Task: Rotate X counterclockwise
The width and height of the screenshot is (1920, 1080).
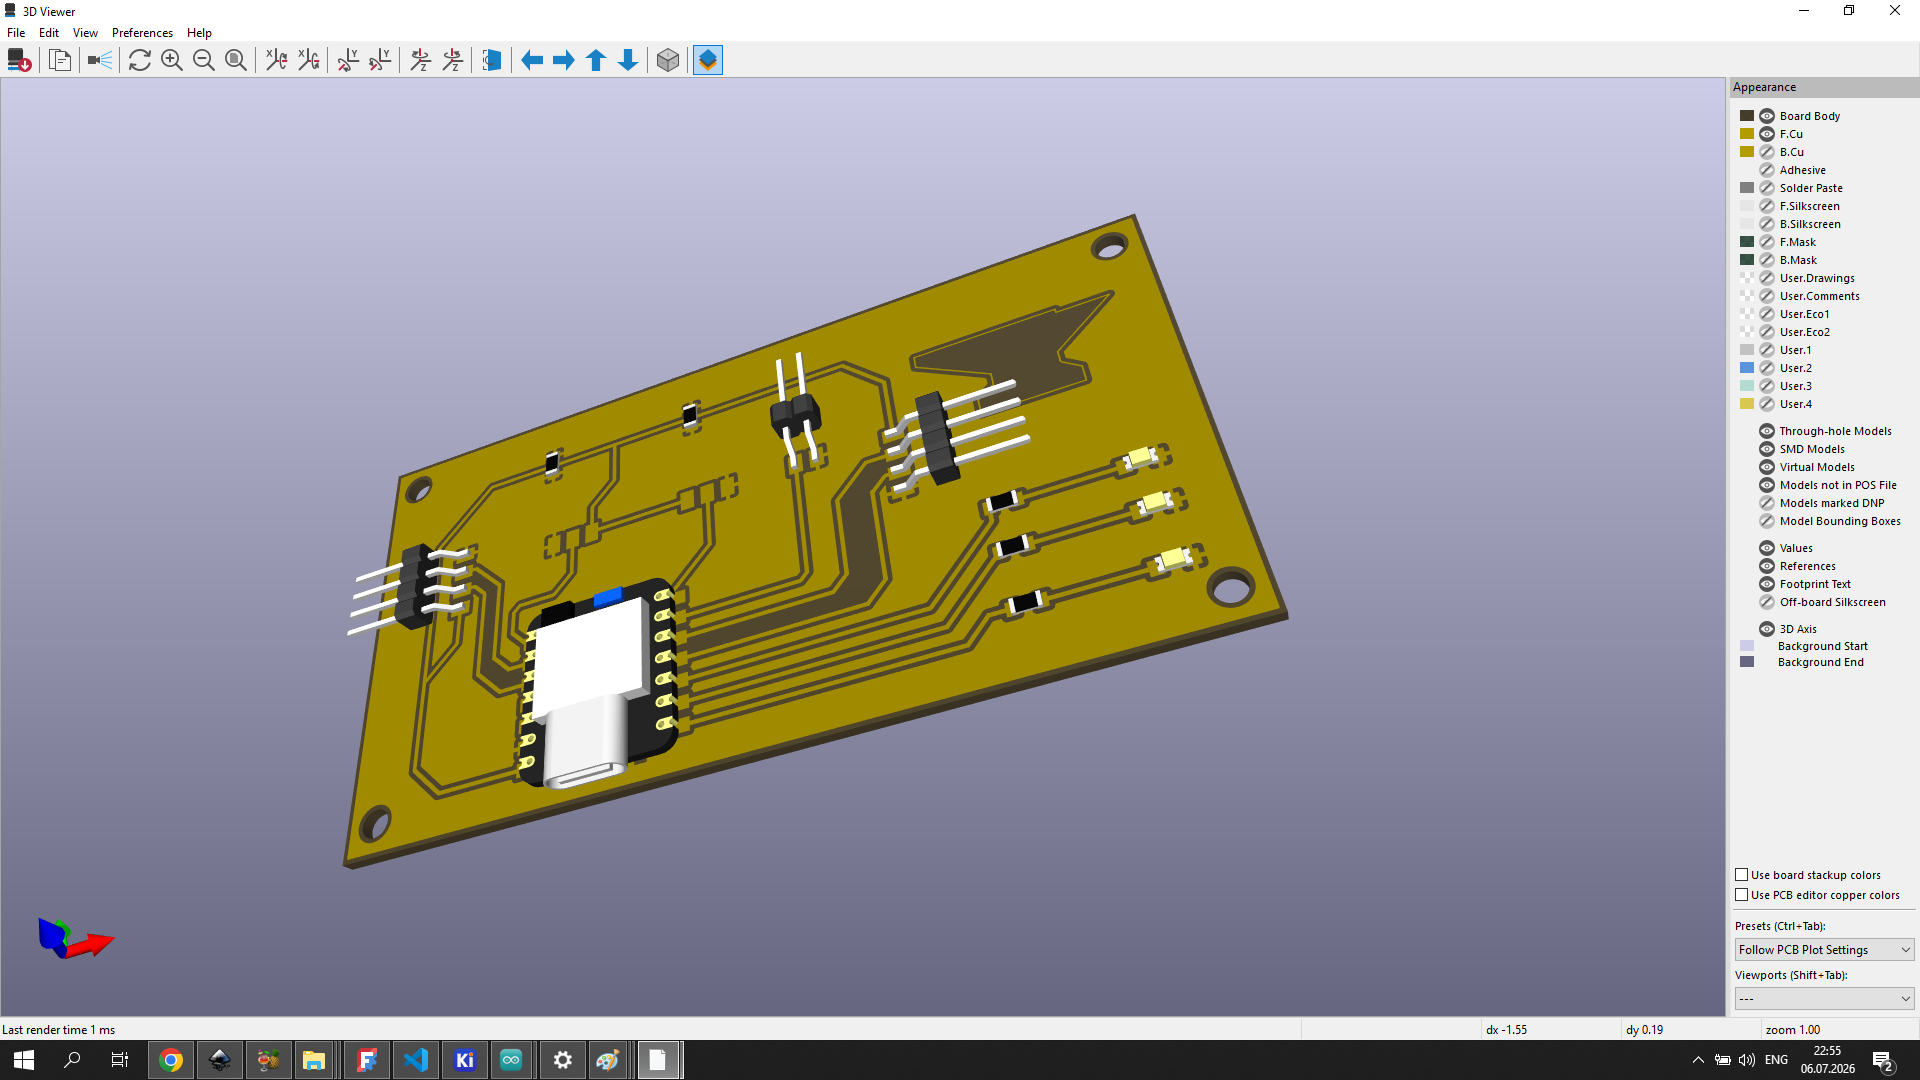Action: [x=309, y=60]
